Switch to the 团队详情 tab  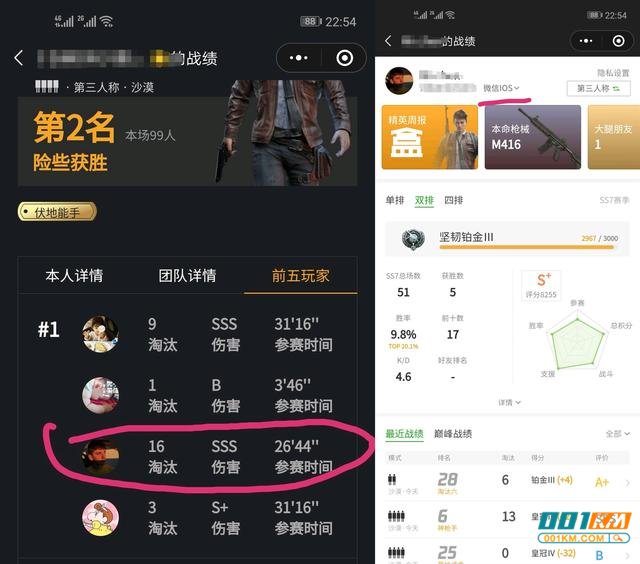click(x=187, y=276)
